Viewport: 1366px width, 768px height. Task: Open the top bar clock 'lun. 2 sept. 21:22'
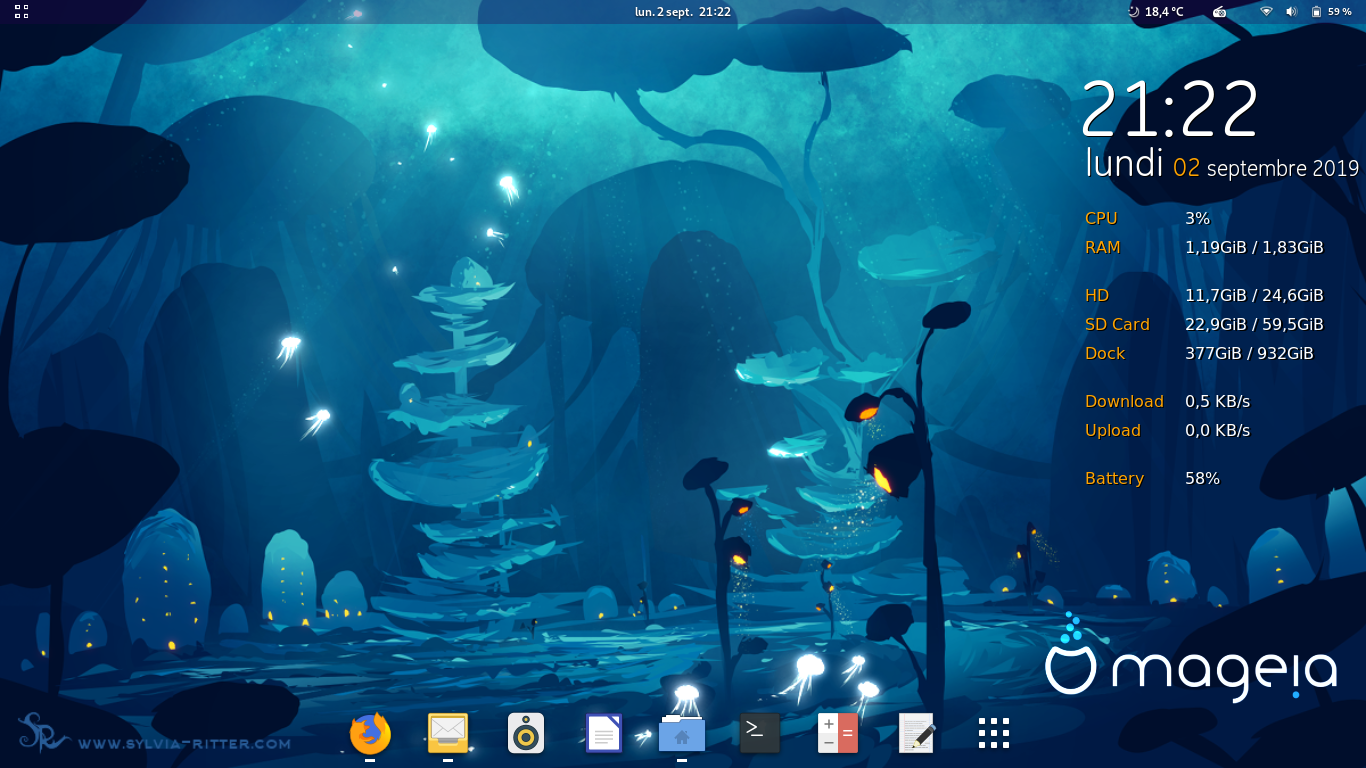[683, 12]
